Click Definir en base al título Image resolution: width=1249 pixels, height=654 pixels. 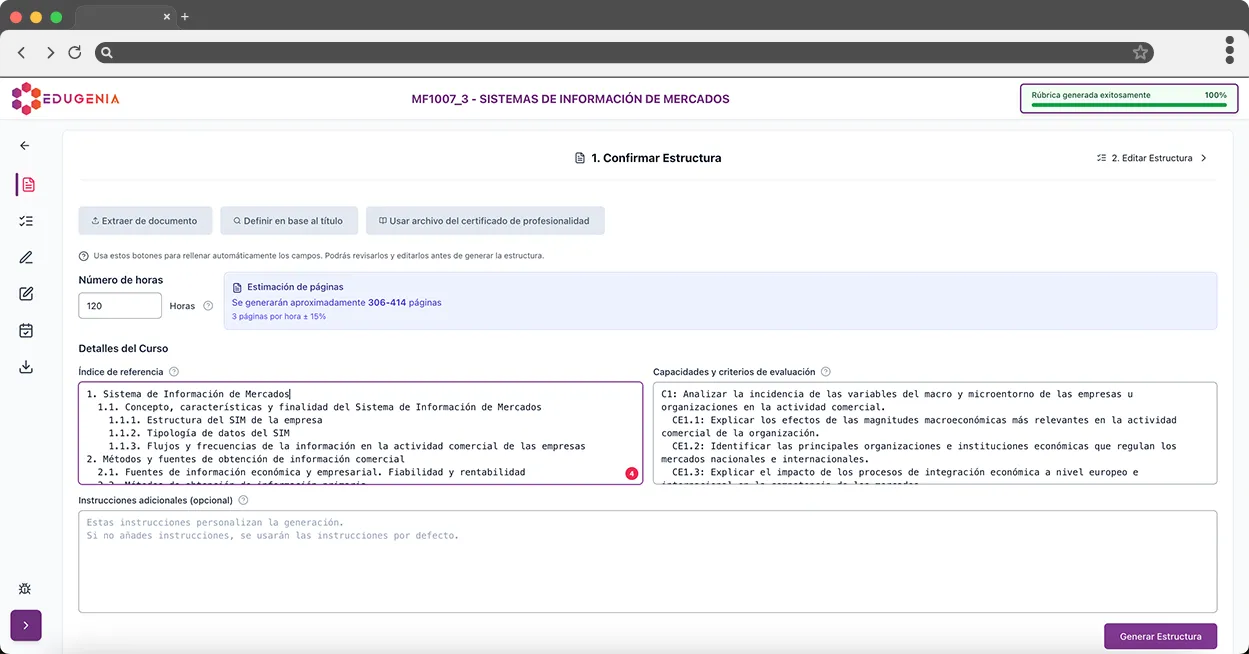point(288,221)
